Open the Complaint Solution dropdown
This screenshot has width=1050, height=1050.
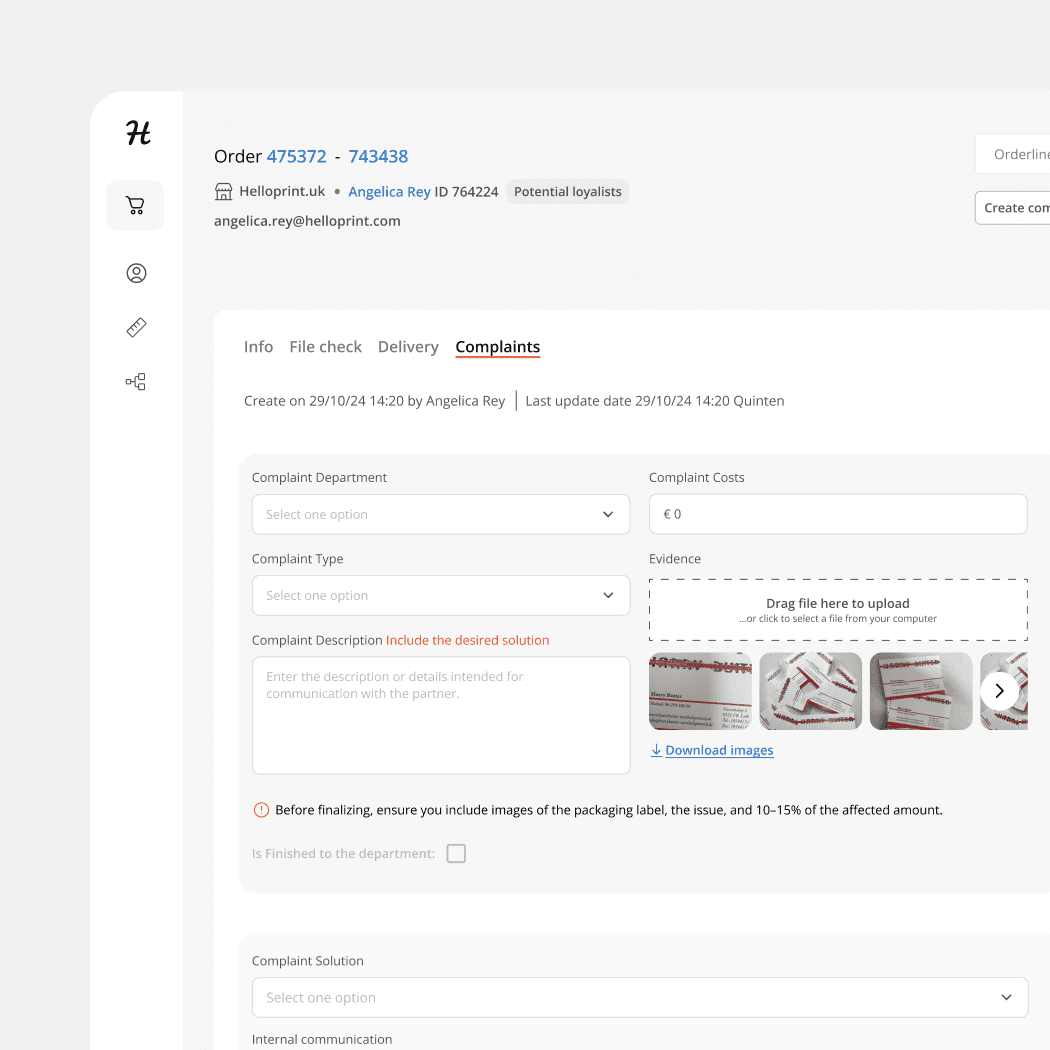(x=640, y=997)
